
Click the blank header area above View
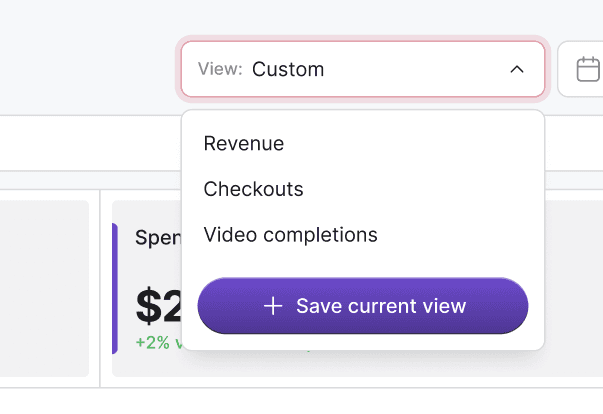click(x=302, y=17)
